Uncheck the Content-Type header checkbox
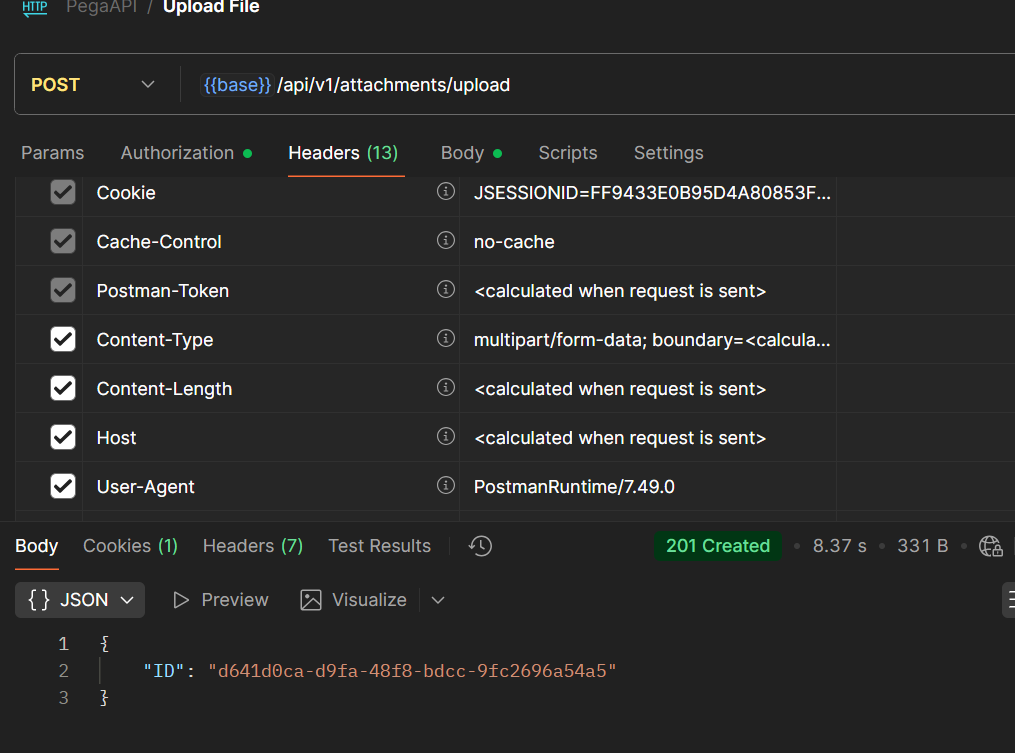Image resolution: width=1015 pixels, height=753 pixels. coord(63,339)
